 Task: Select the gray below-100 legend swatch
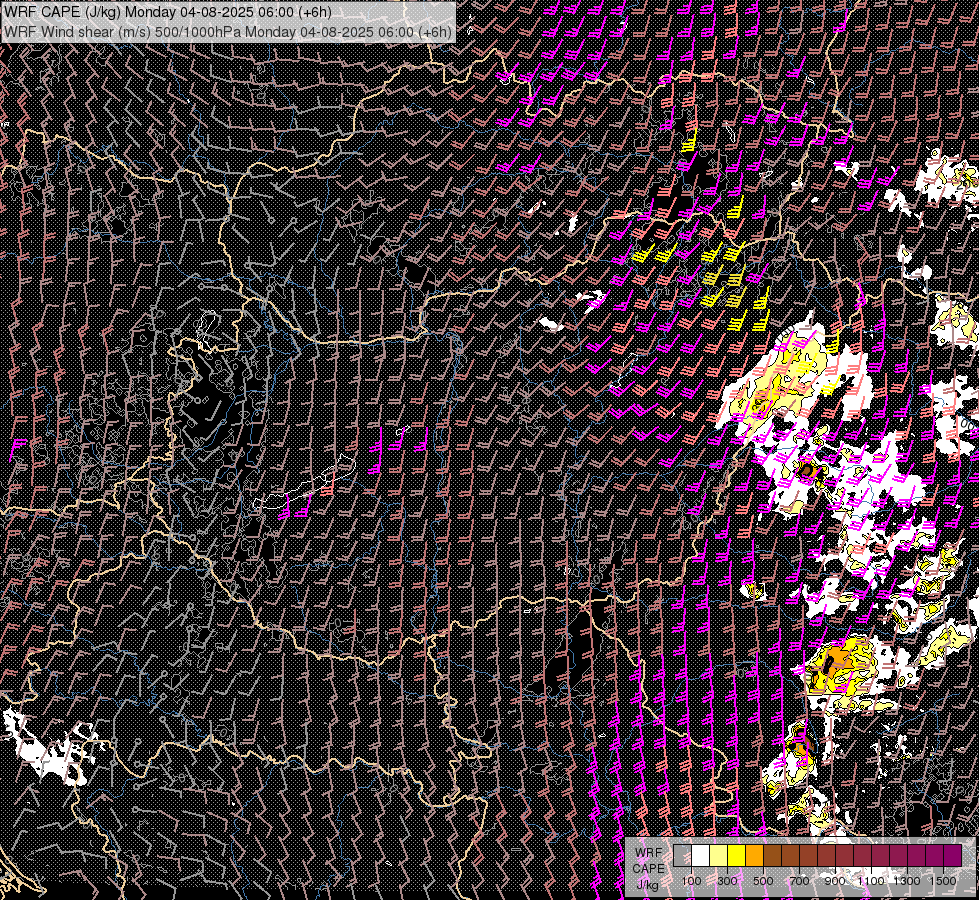682,856
